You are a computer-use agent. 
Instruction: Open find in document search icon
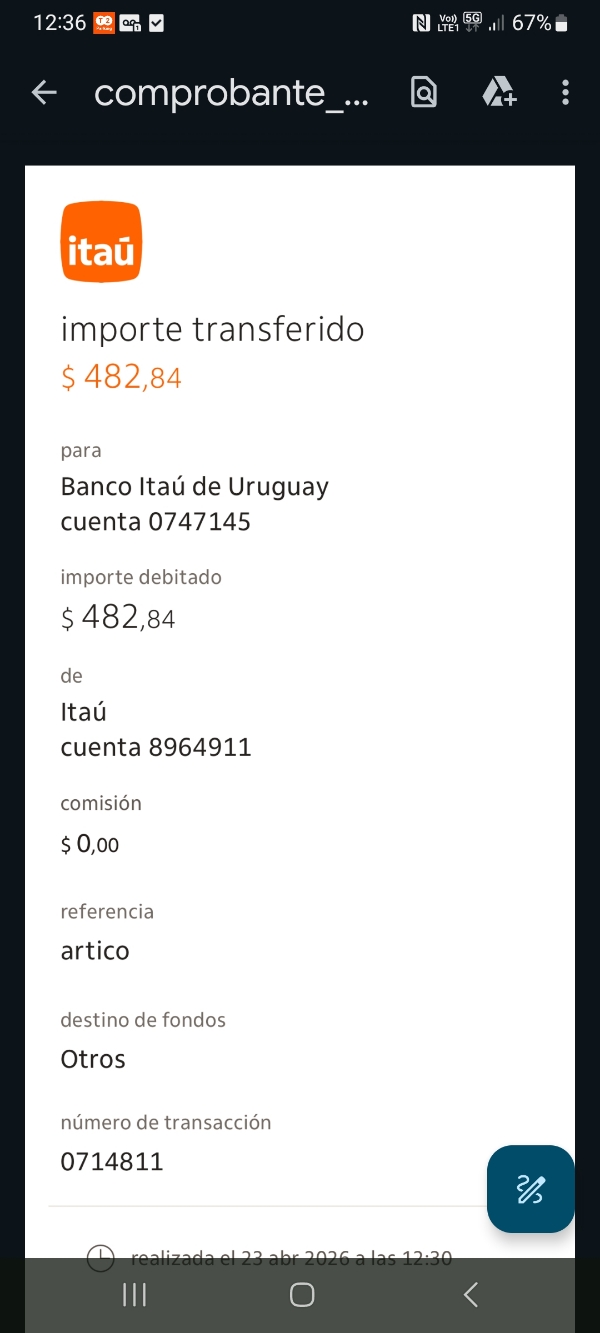[424, 93]
